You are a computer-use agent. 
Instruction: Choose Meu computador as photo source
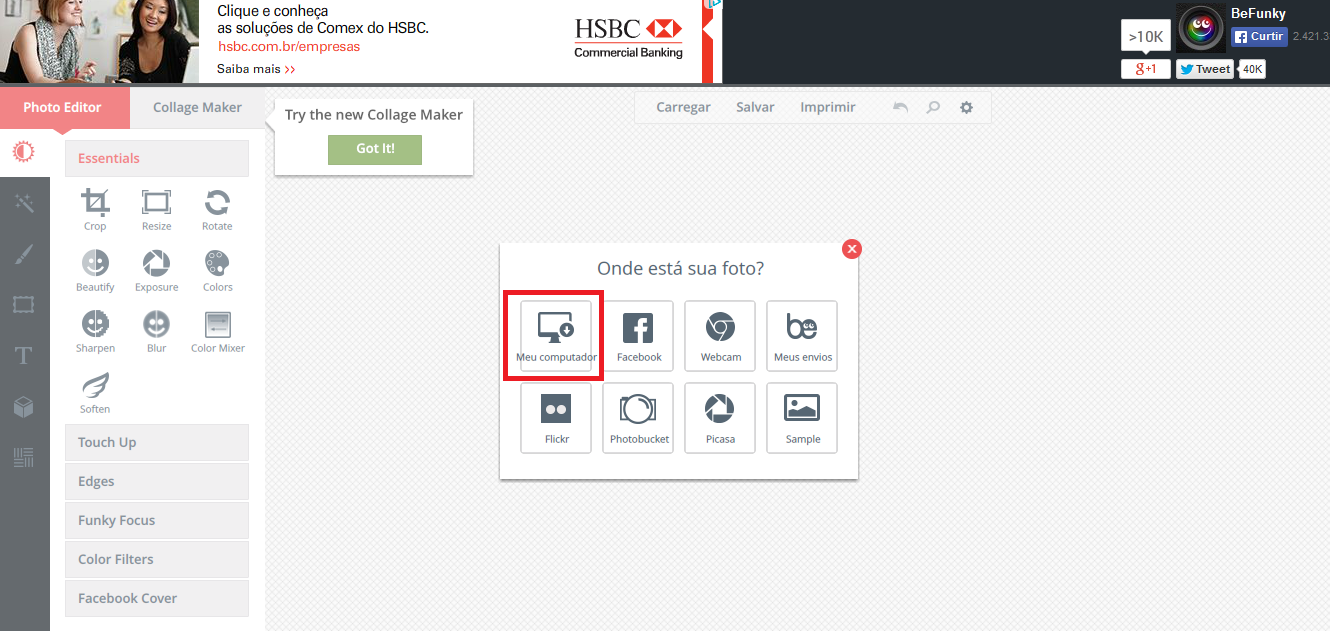click(556, 336)
